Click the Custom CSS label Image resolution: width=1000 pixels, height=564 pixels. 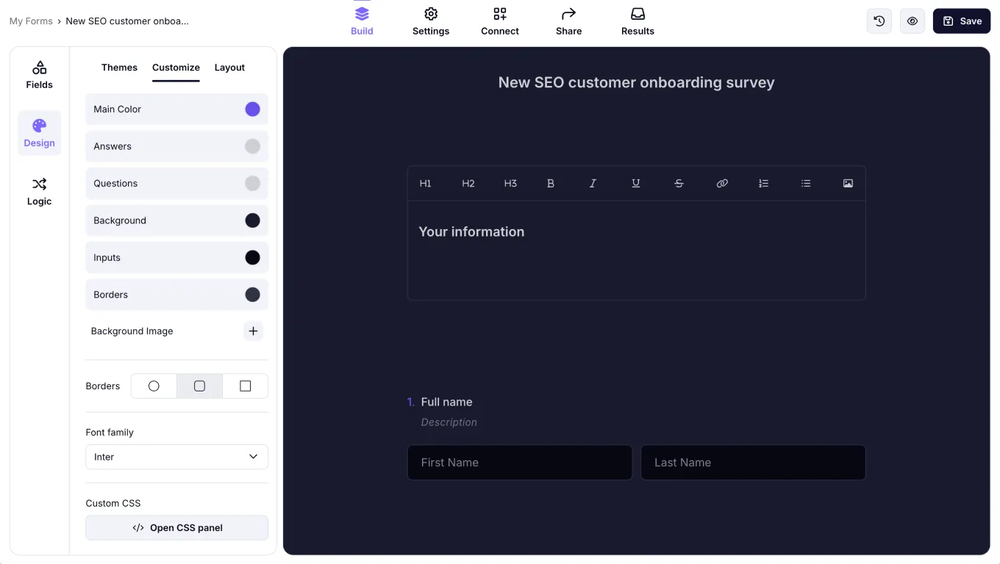pos(113,503)
